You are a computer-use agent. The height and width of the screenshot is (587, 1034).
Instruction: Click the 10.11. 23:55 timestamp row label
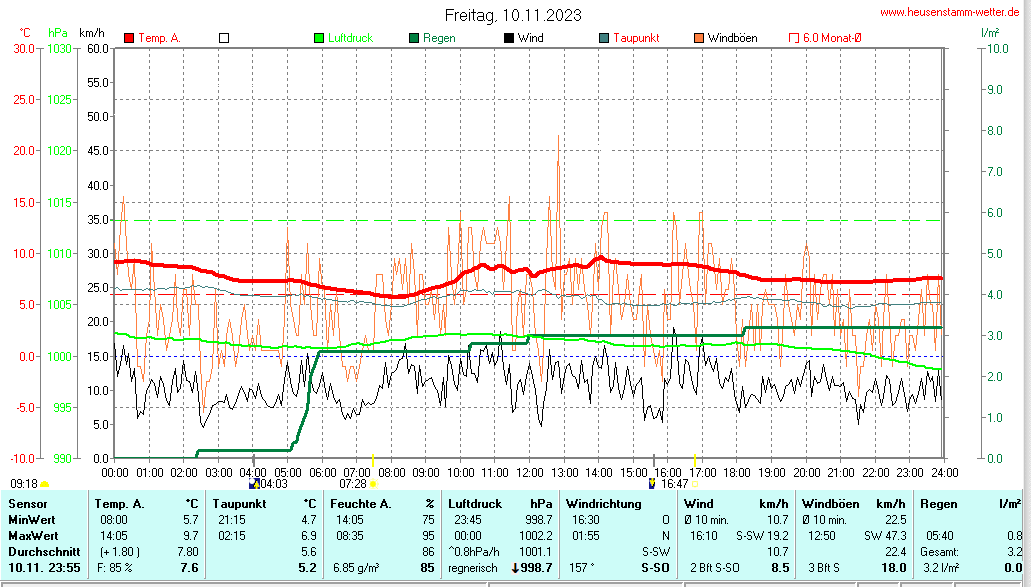(x=45, y=568)
